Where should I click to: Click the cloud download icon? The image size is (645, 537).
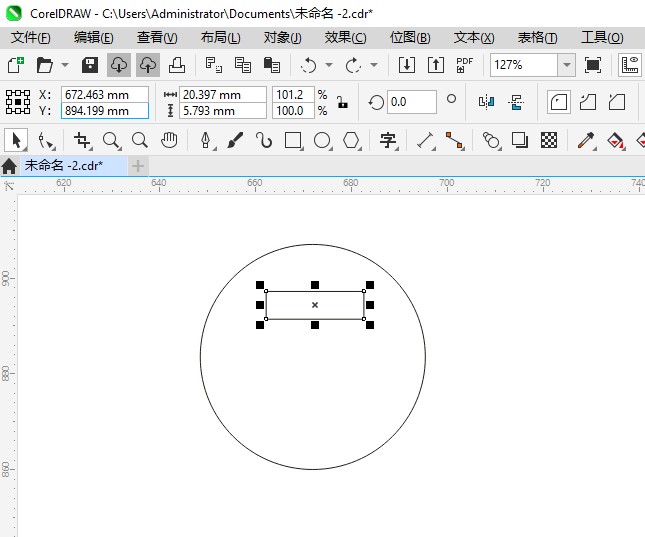pyautogui.click(x=119, y=65)
